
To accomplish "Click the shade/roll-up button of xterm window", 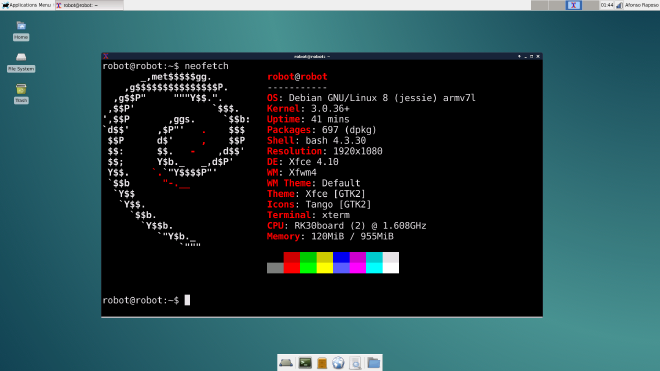I will tap(519, 56).
